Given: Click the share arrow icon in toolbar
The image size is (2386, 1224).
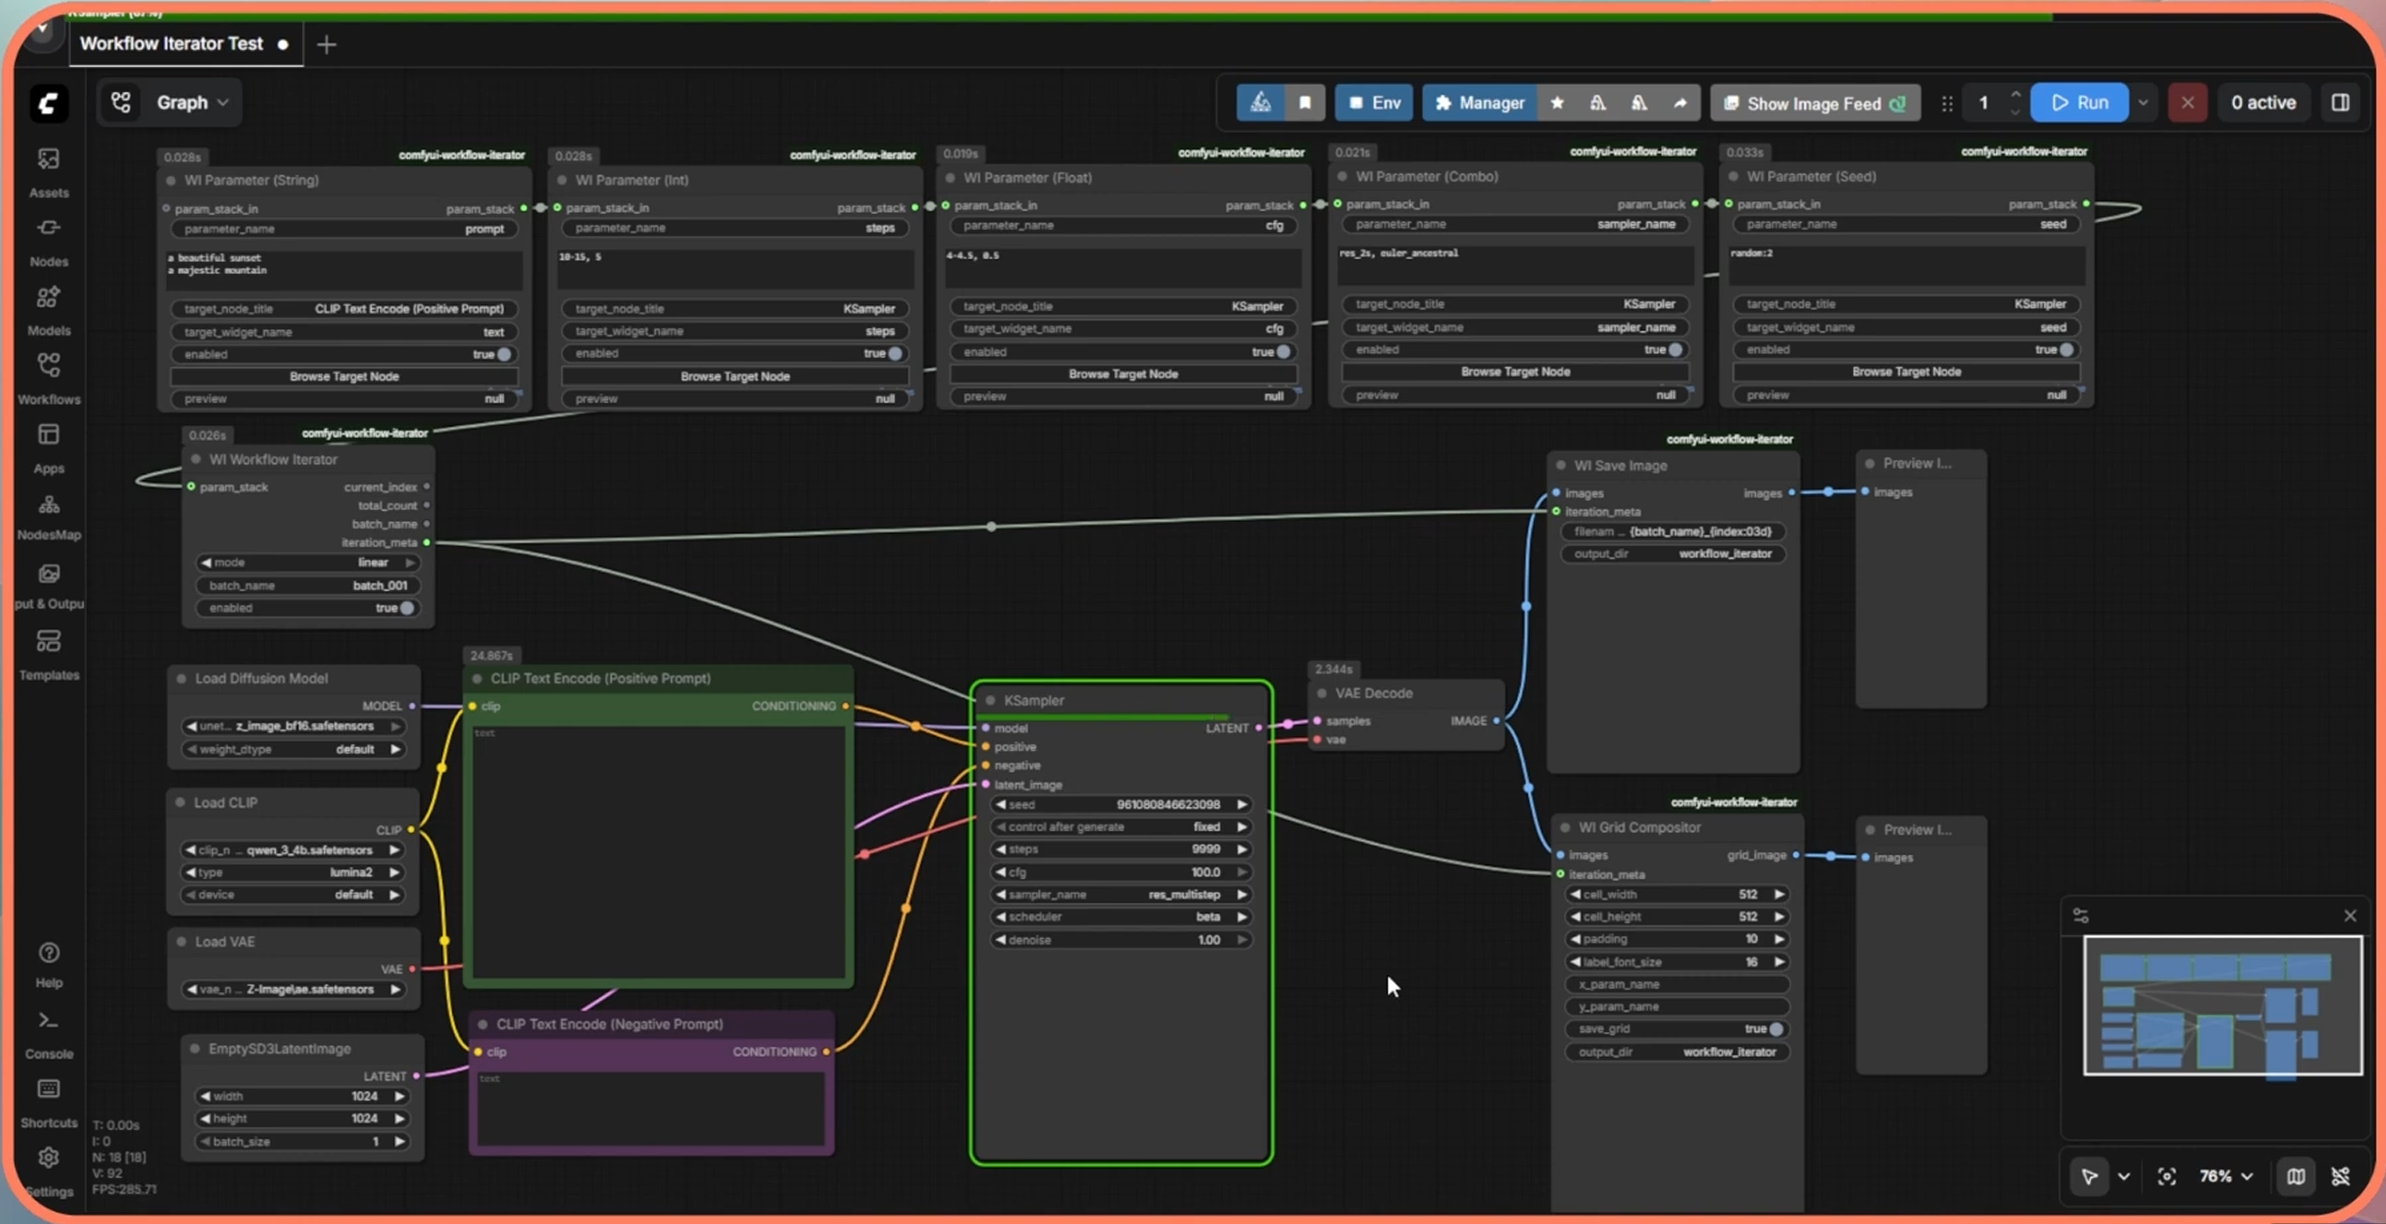Looking at the screenshot, I should 1680,103.
